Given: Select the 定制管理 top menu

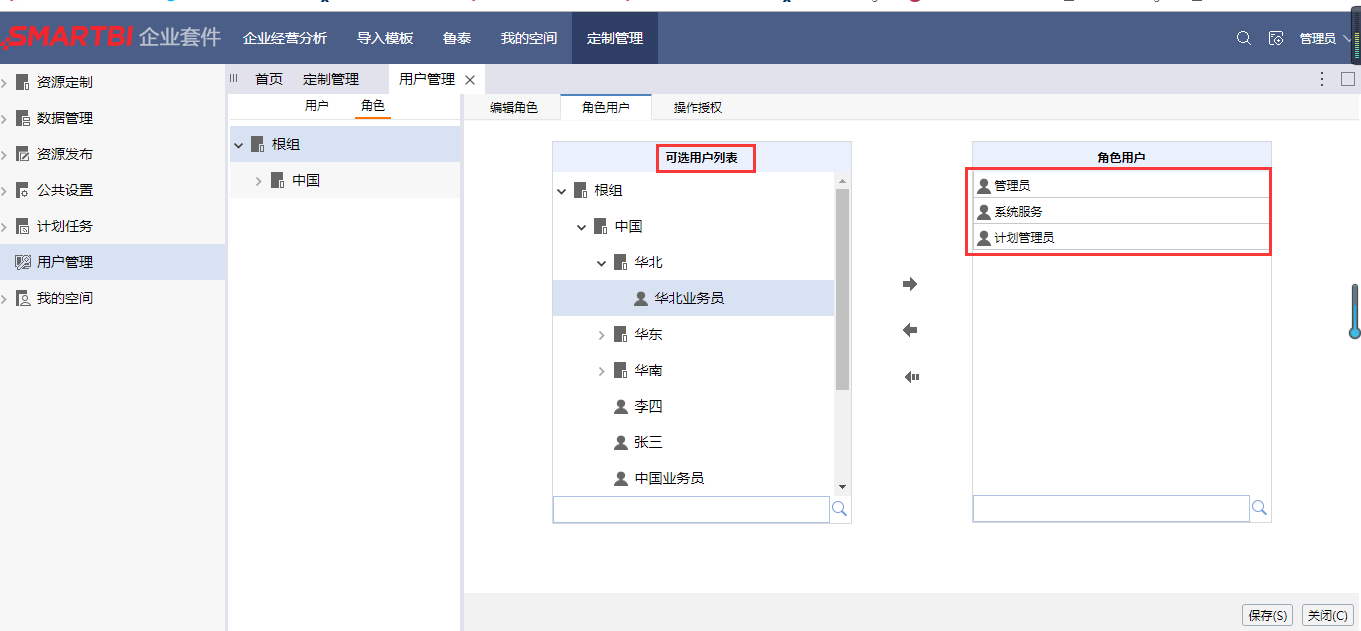Looking at the screenshot, I should click(615, 38).
